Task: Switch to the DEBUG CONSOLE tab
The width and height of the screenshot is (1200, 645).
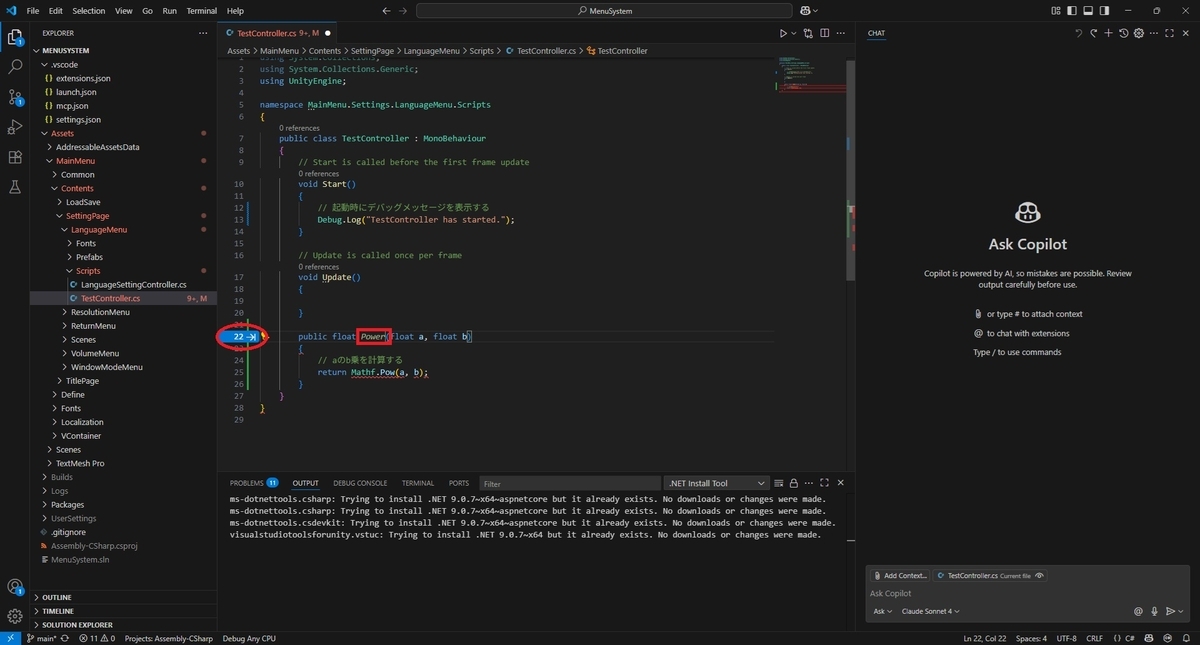Action: (x=360, y=483)
